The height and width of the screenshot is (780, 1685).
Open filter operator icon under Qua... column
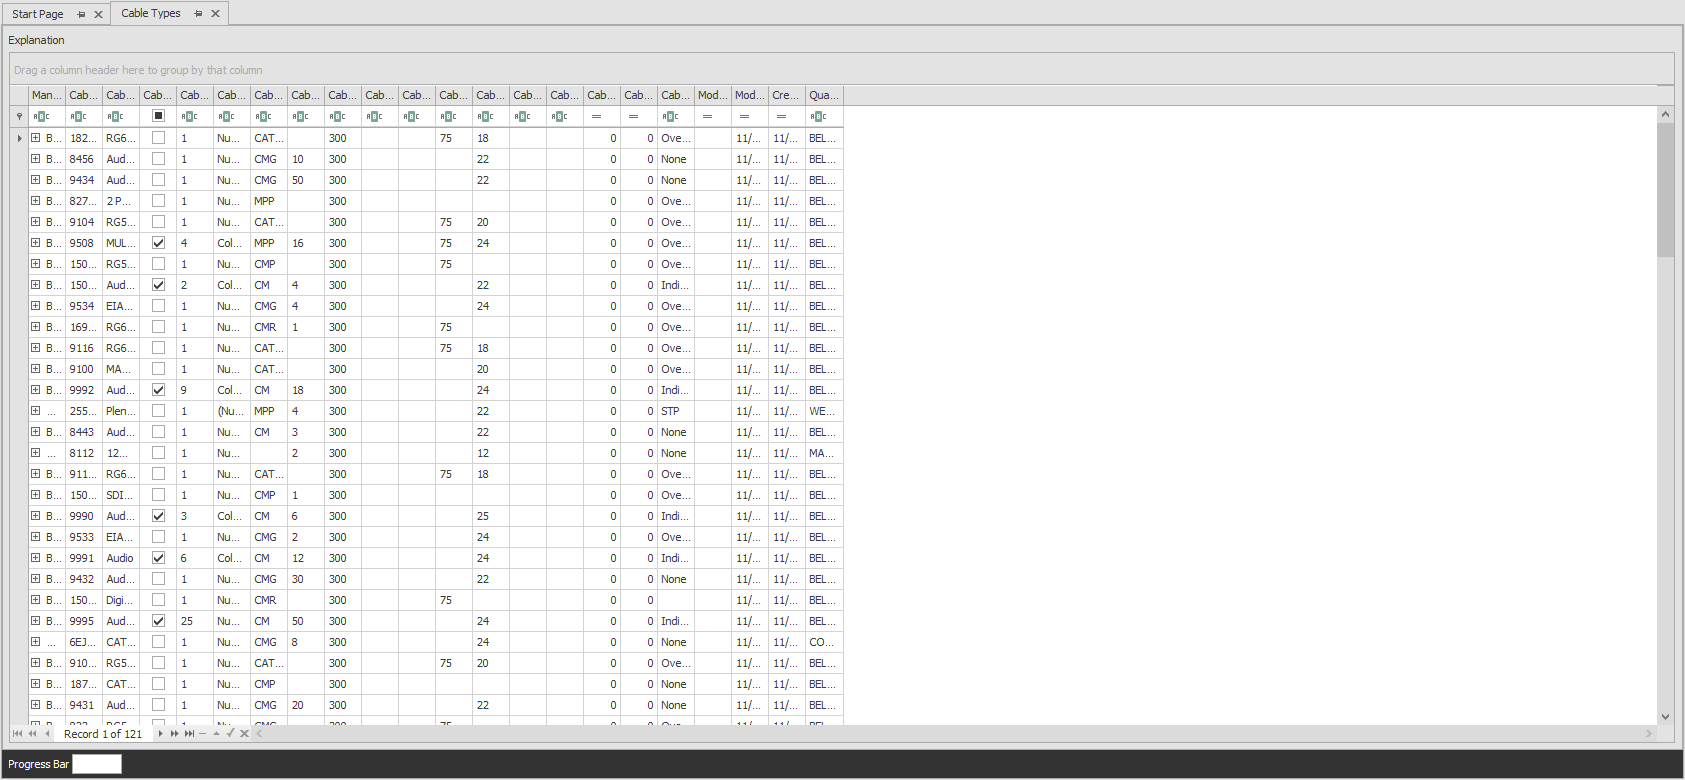(818, 117)
